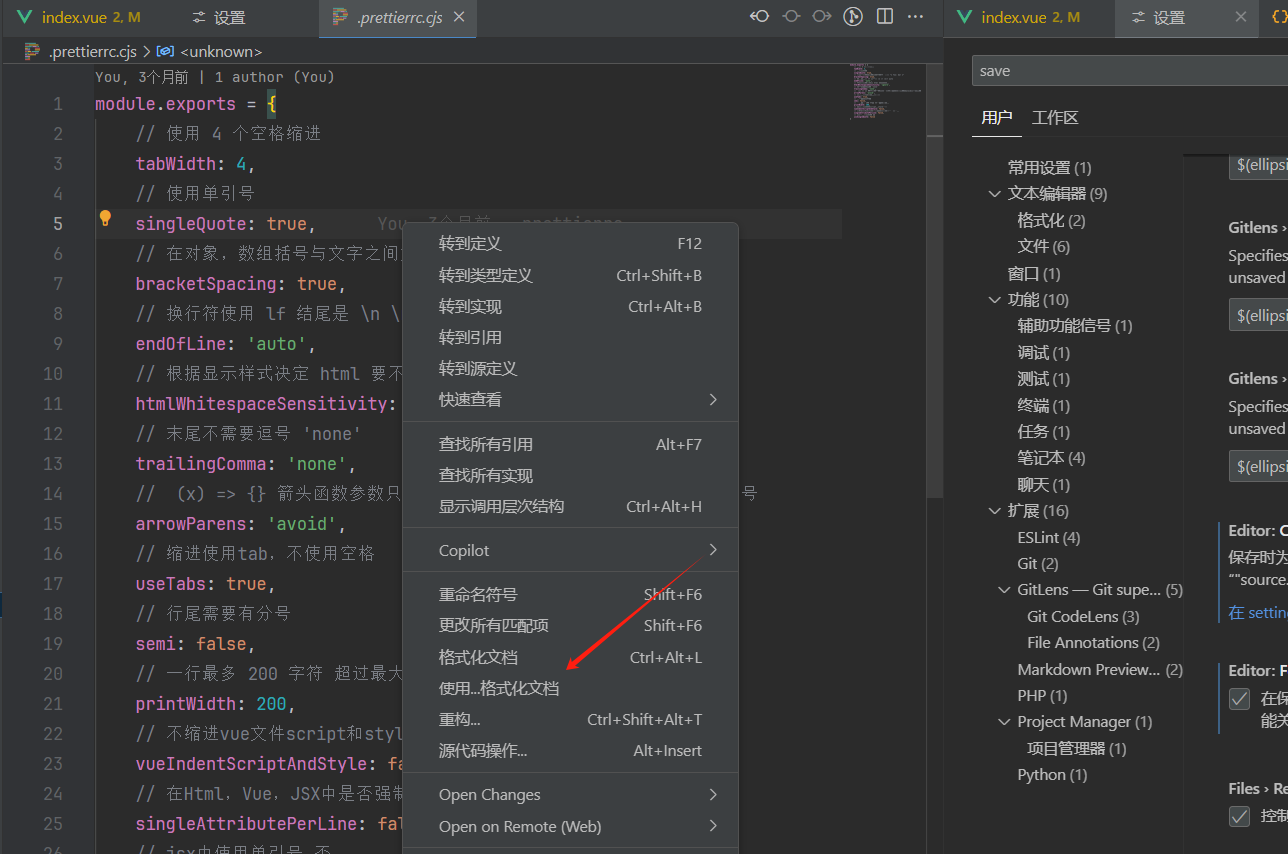Close the right-pane 设置 tab
This screenshot has width=1288, height=854.
pyautogui.click(x=1240, y=17)
